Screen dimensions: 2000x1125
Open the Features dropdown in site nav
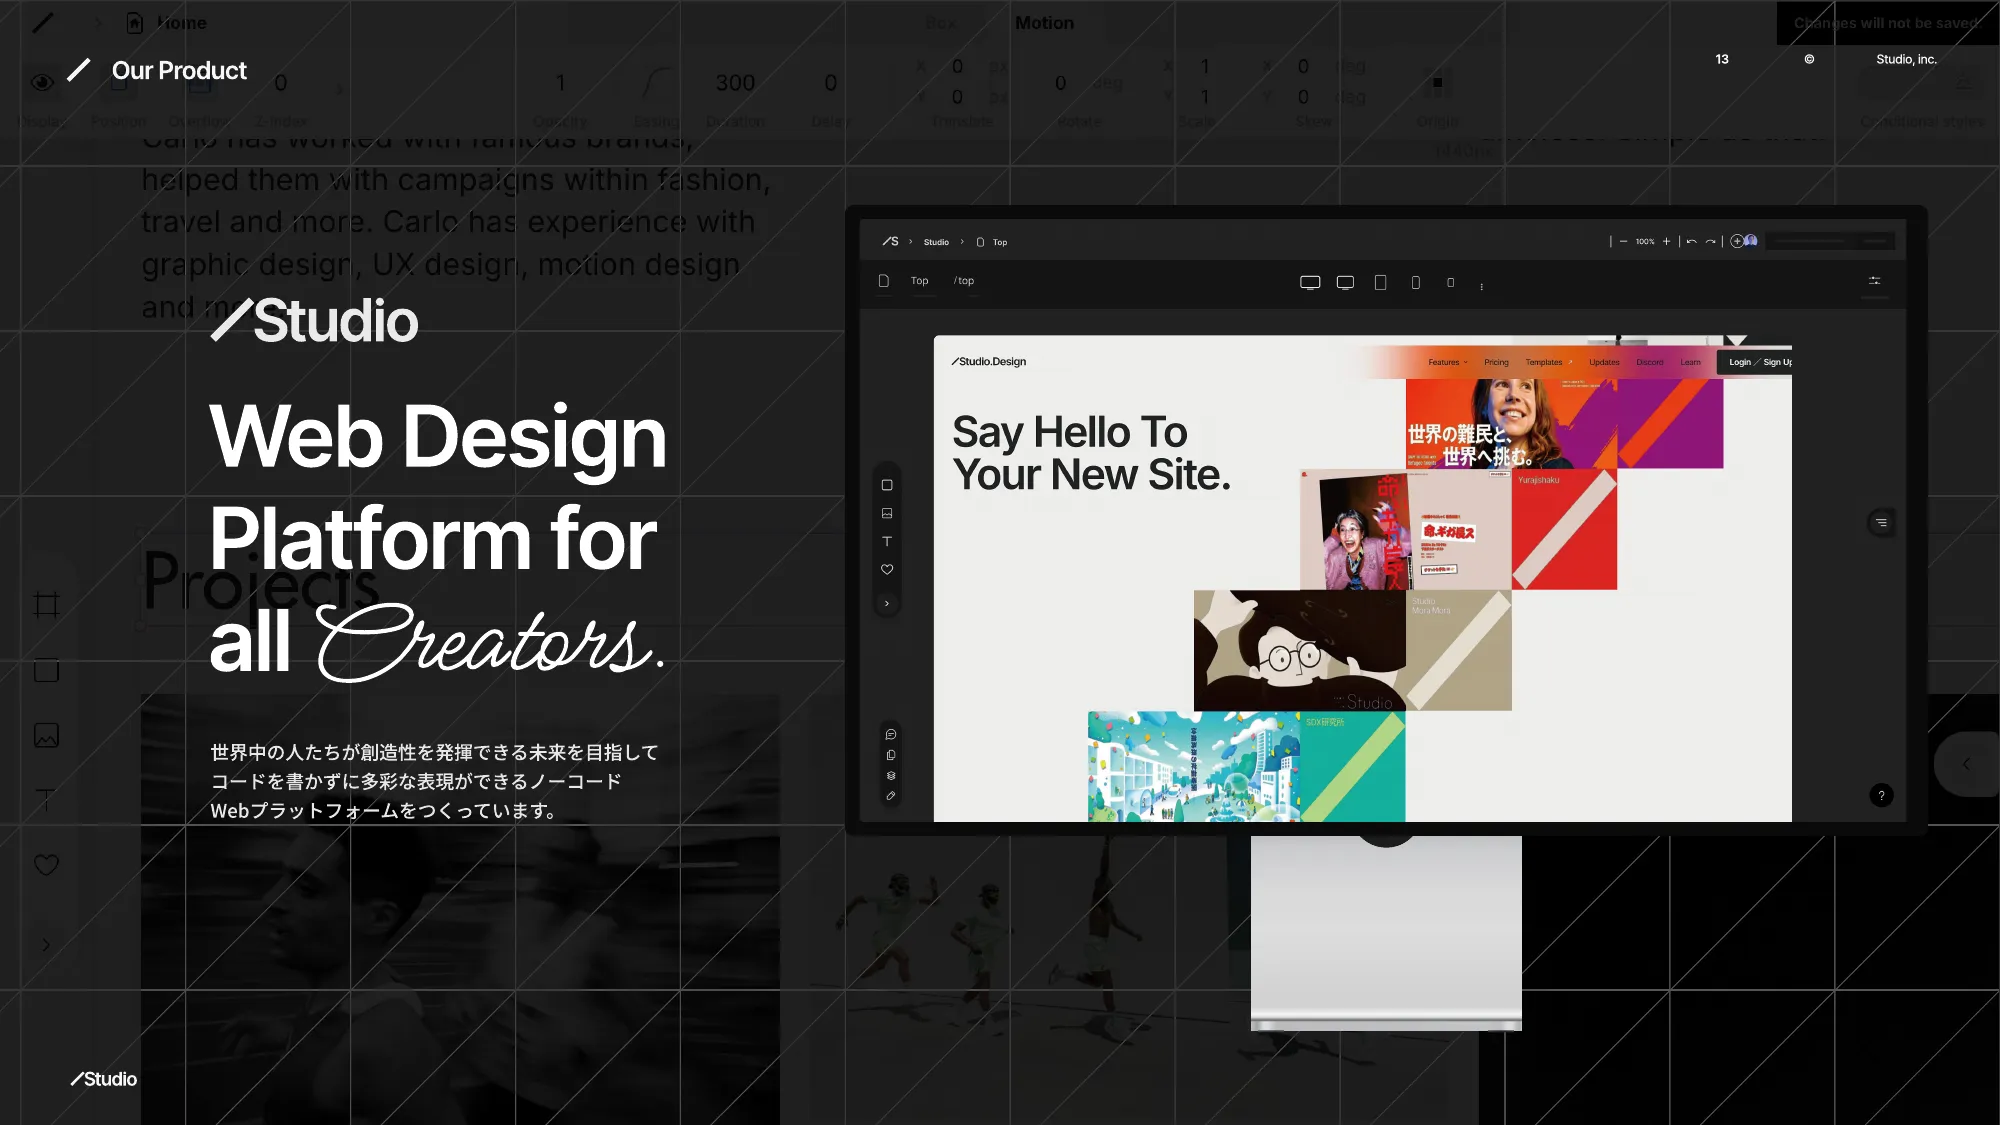coord(1447,362)
